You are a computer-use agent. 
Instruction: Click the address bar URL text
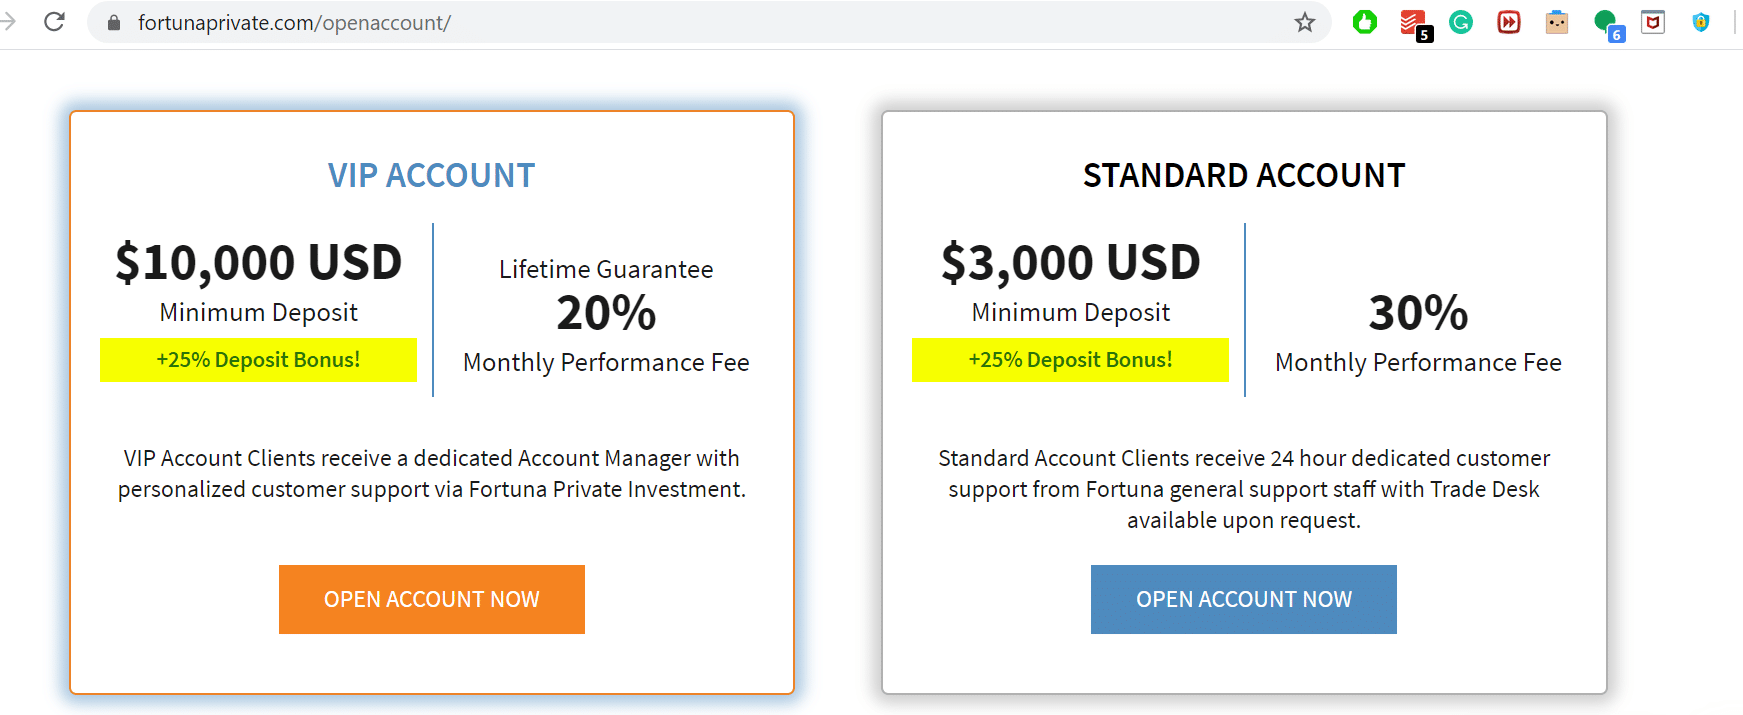pyautogui.click(x=294, y=23)
